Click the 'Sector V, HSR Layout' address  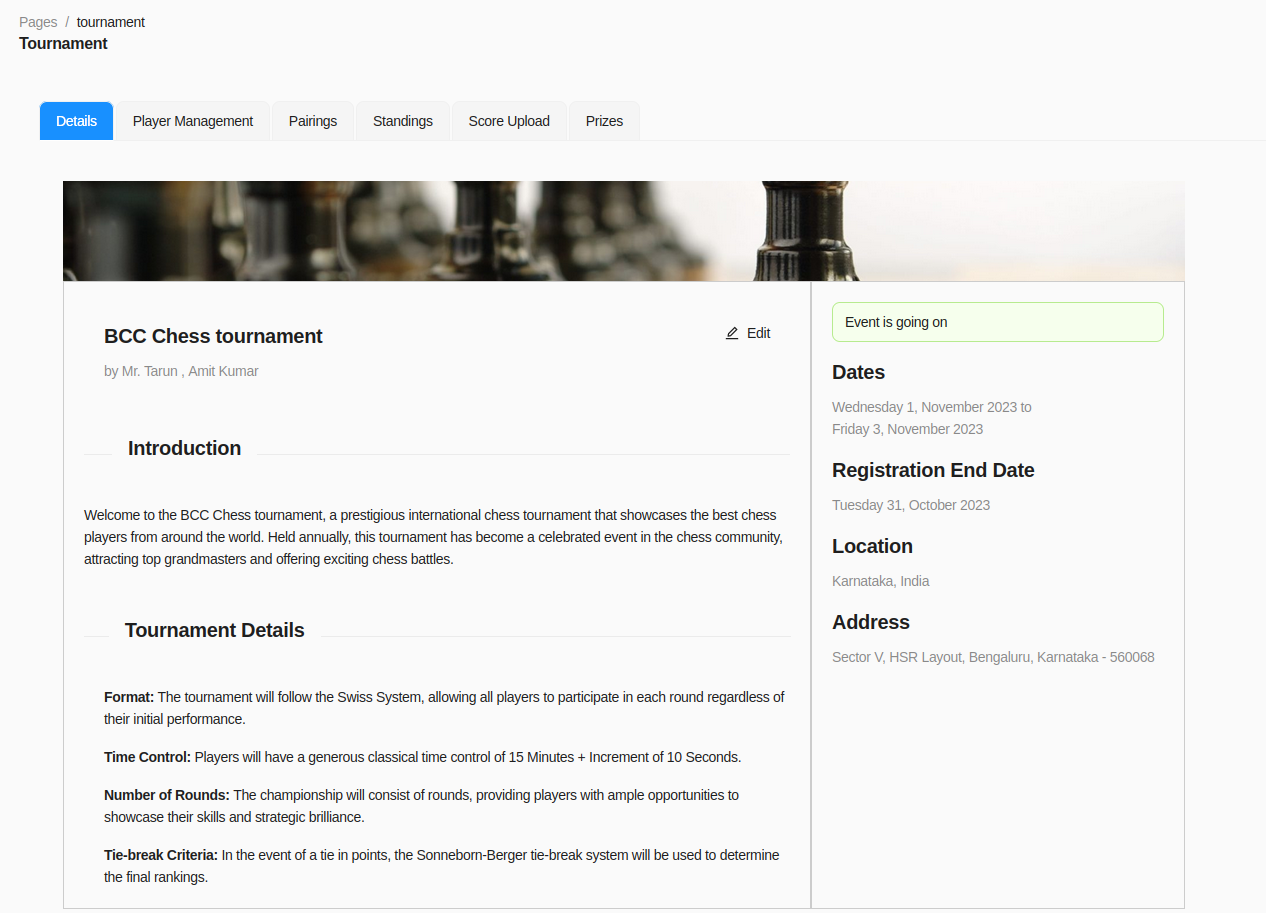click(x=993, y=657)
